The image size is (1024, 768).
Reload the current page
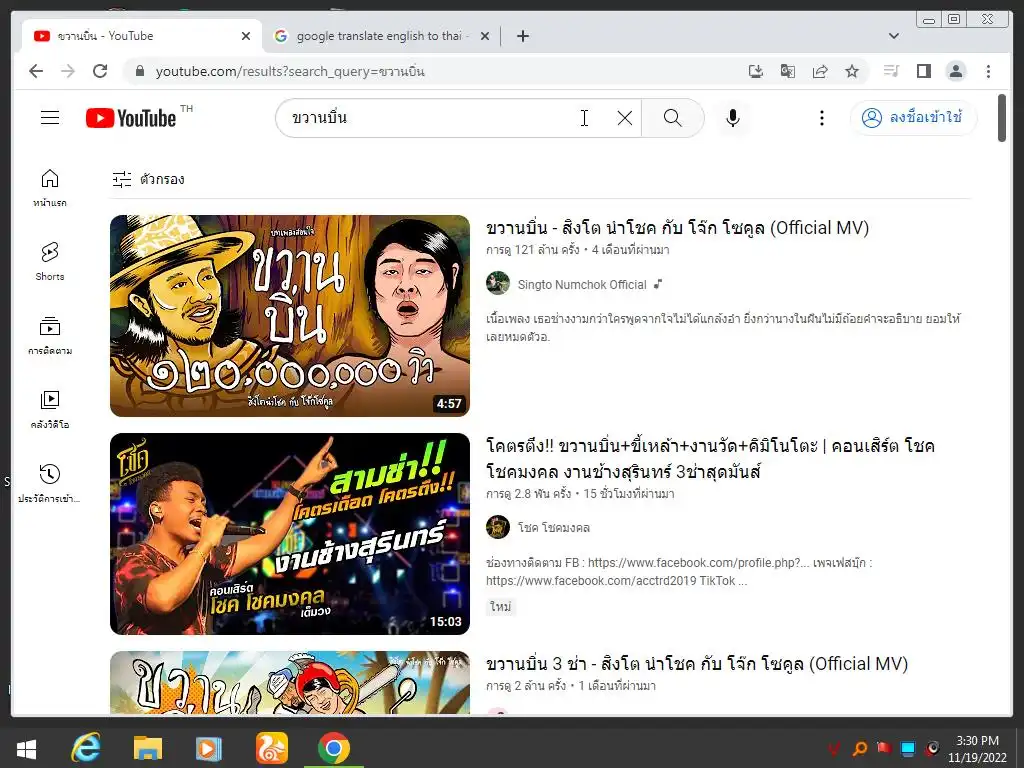[100, 71]
